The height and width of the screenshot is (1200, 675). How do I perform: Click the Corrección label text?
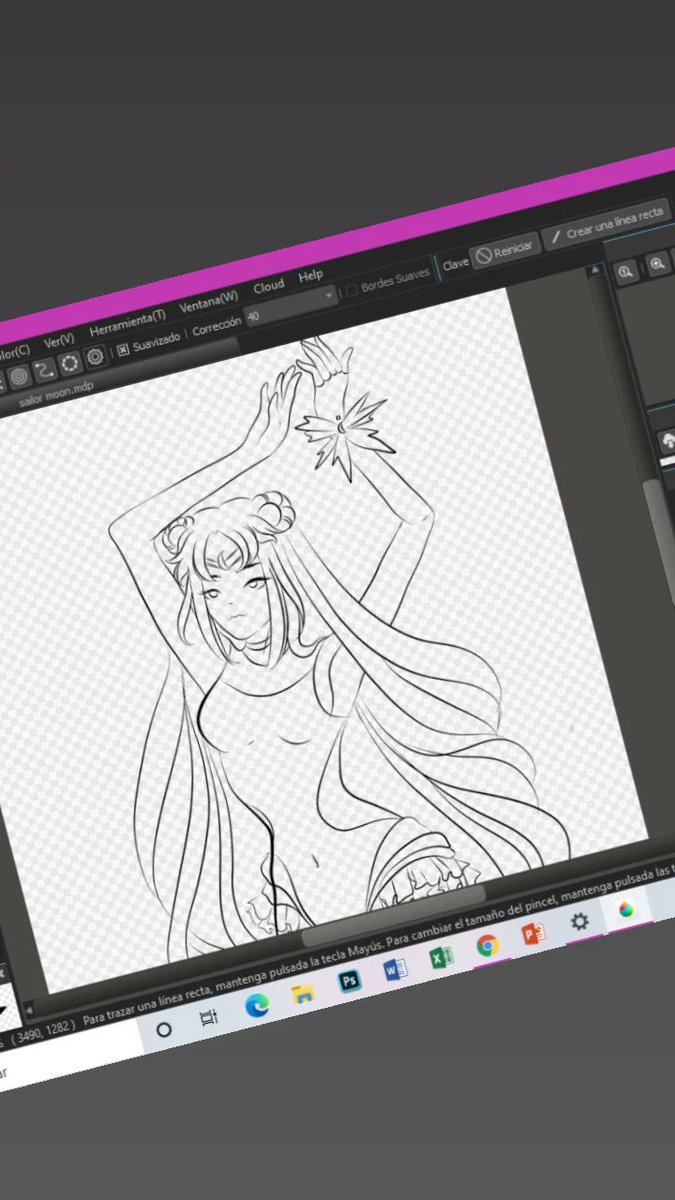coord(216,326)
